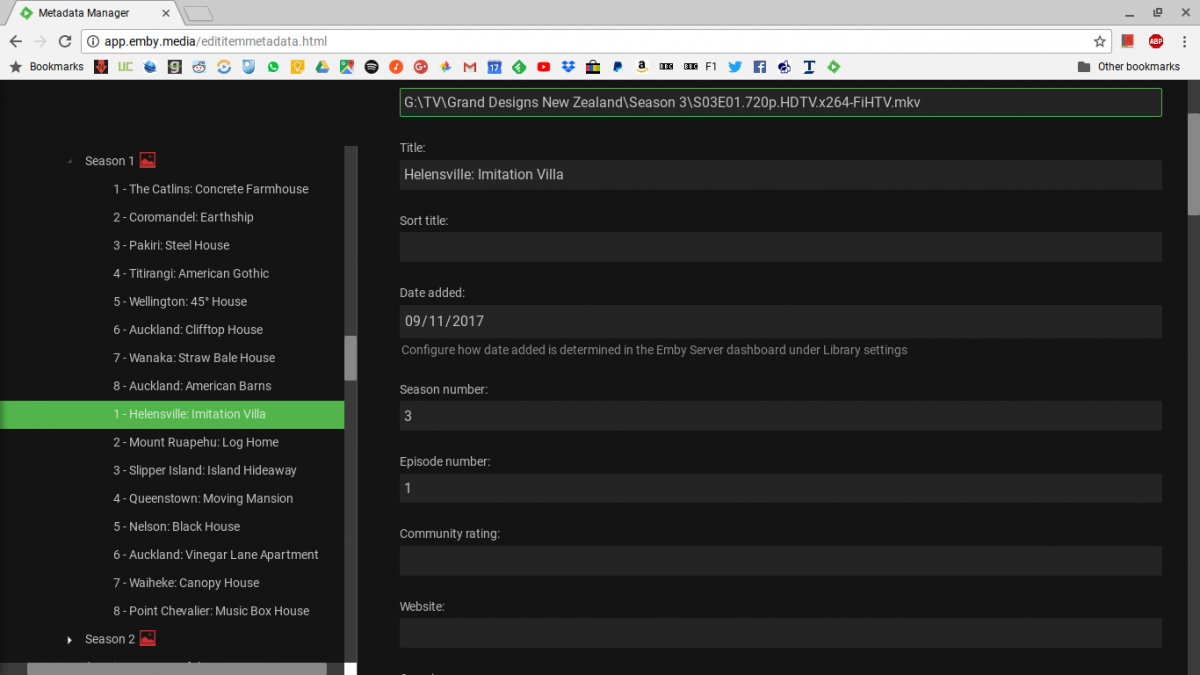Edit the Title field
This screenshot has height=675, width=1200.
pyautogui.click(x=781, y=174)
